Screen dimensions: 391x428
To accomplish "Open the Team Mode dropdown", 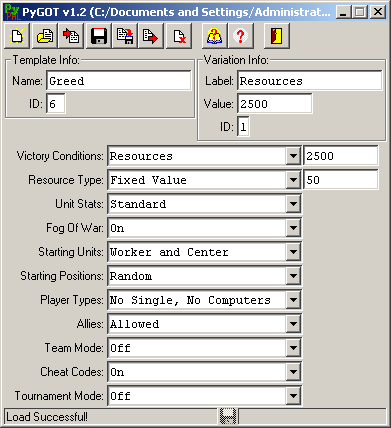I will coord(293,348).
